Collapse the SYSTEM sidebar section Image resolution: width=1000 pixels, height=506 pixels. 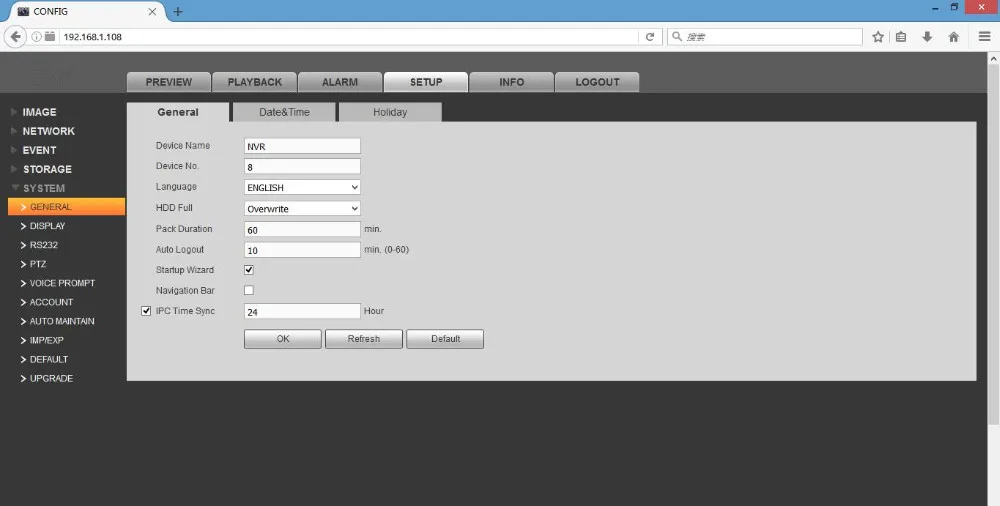pos(43,188)
